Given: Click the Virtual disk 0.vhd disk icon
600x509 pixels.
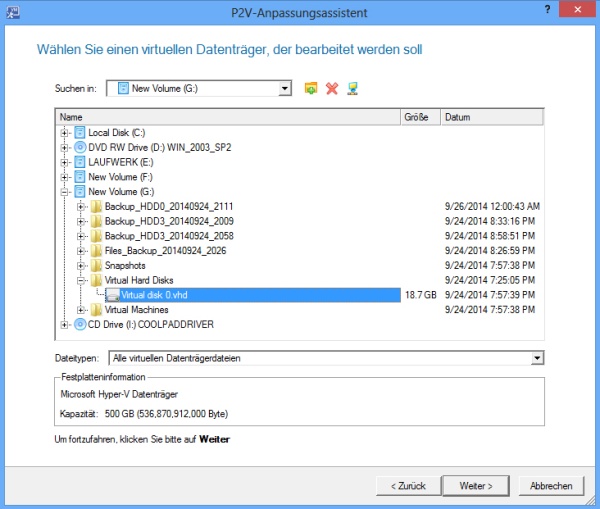Looking at the screenshot, I should tap(112, 295).
